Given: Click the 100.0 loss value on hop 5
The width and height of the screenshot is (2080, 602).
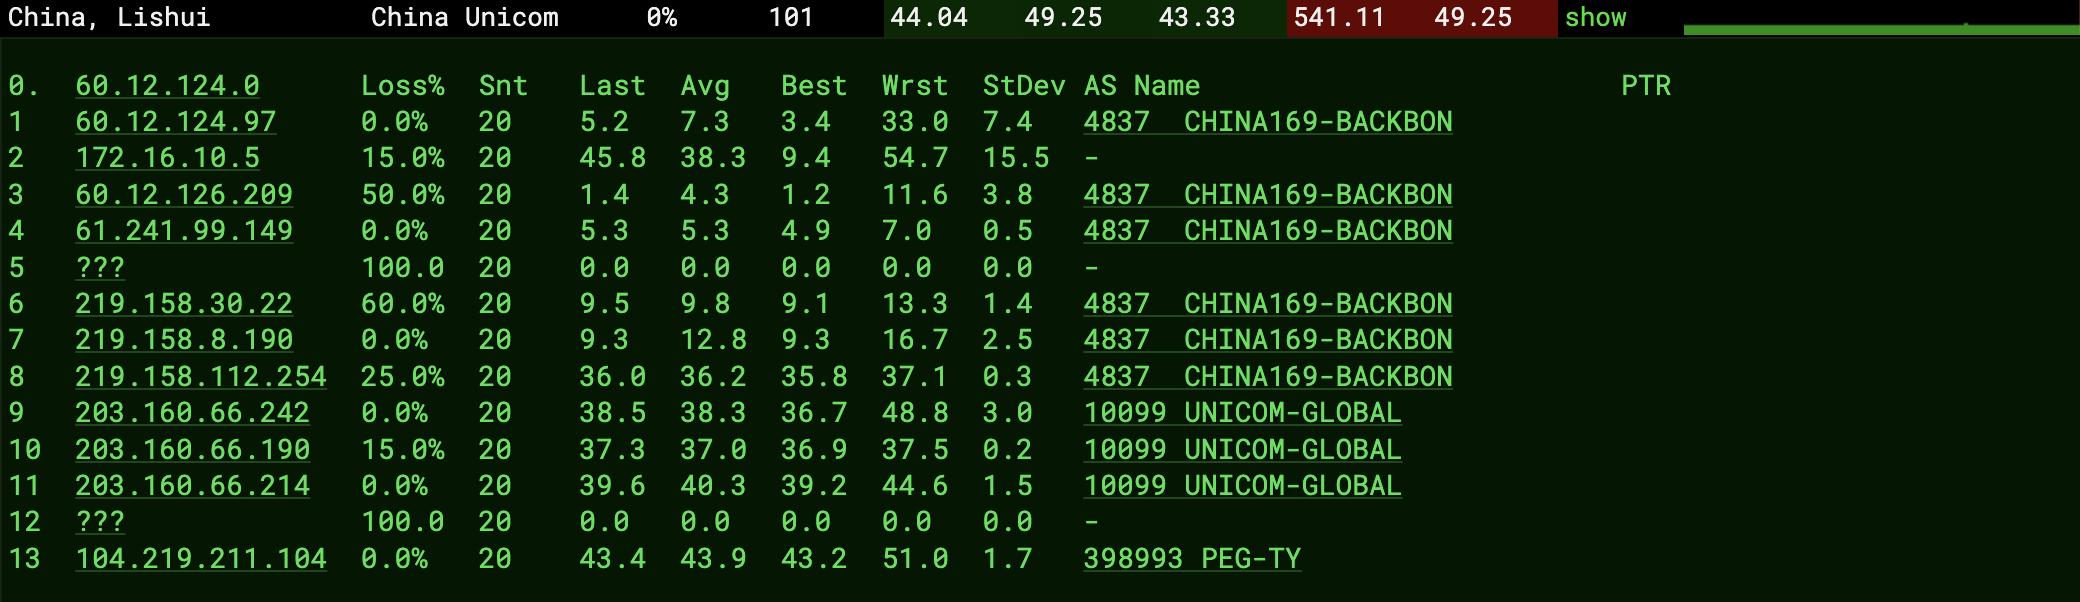Looking at the screenshot, I should pyautogui.click(x=403, y=268).
